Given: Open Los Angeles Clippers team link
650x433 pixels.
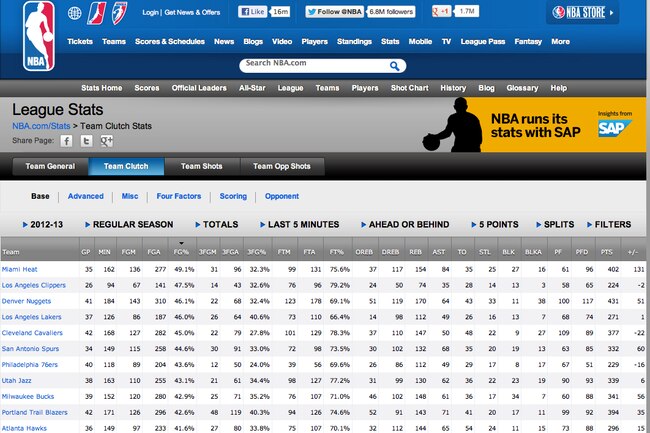Looking at the screenshot, I should pyautogui.click(x=34, y=285).
